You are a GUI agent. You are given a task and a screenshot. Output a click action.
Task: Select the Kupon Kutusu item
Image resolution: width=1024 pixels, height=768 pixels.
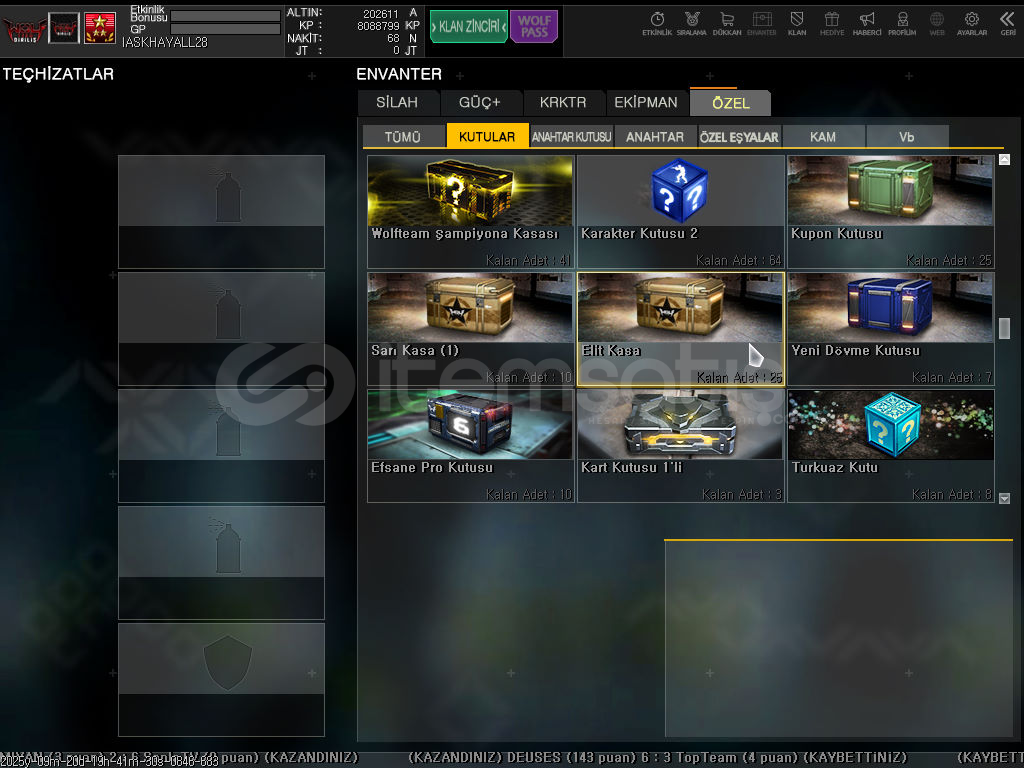click(x=891, y=212)
